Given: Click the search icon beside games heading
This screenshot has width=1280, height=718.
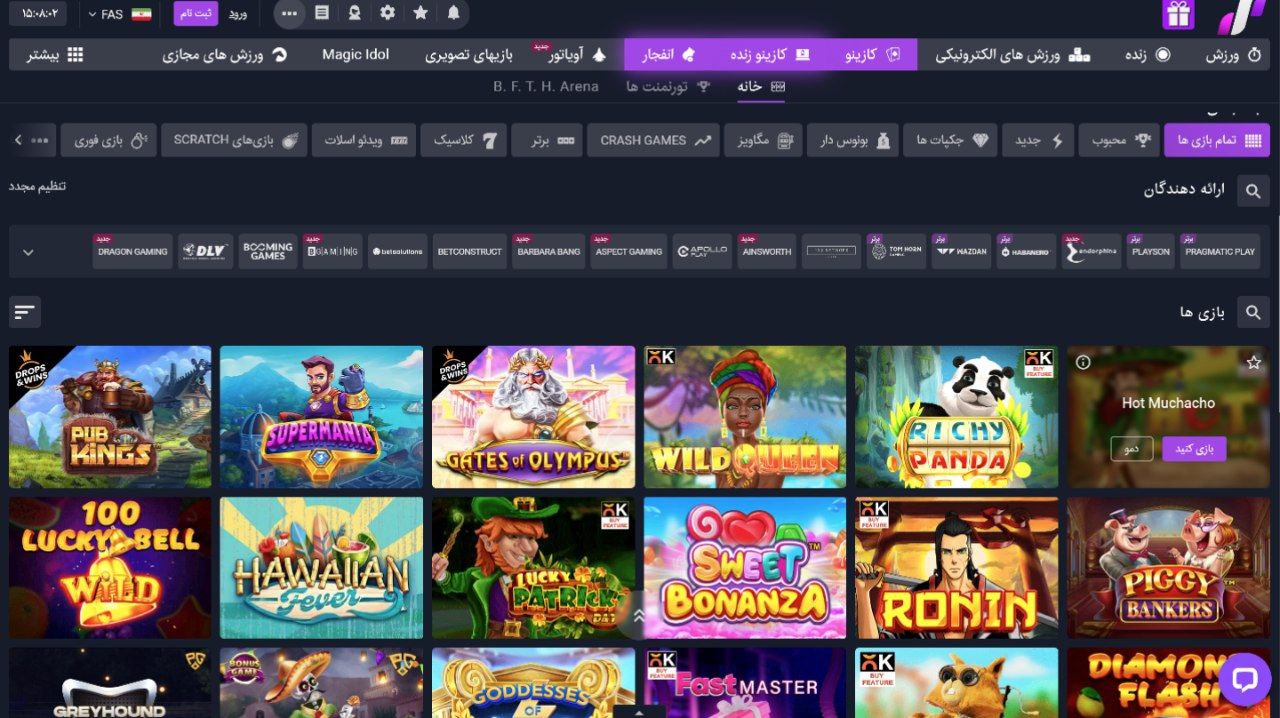Looking at the screenshot, I should (1252, 313).
